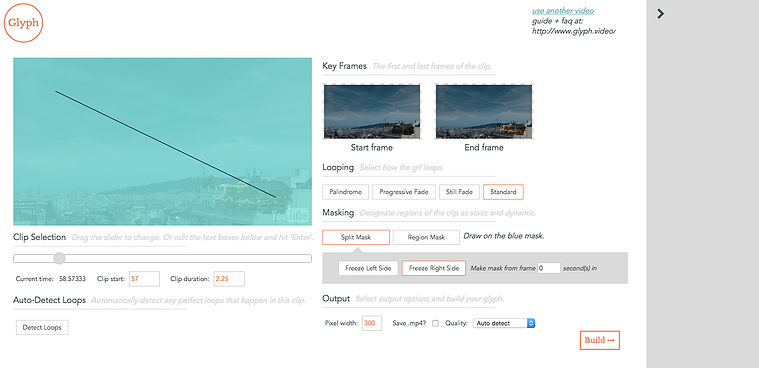Select the End frame thumbnail
Viewport: 759px width, 368px height.
tap(484, 112)
